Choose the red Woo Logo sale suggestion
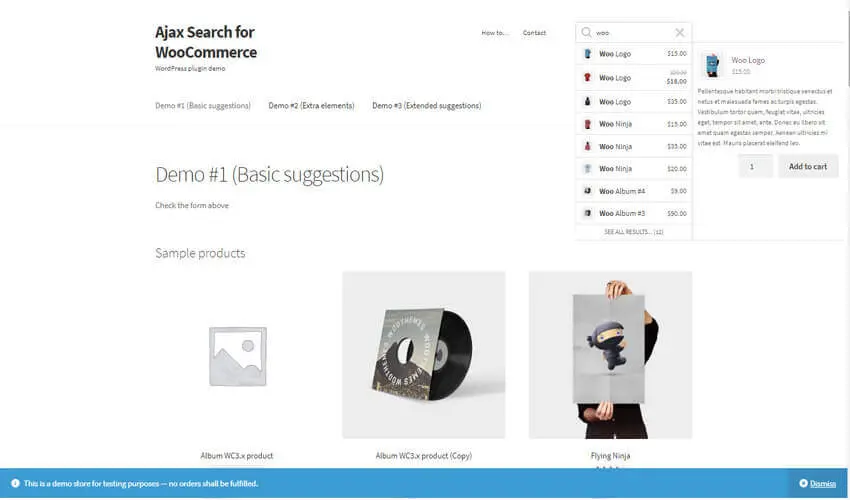The height and width of the screenshot is (500, 850). click(x=634, y=78)
